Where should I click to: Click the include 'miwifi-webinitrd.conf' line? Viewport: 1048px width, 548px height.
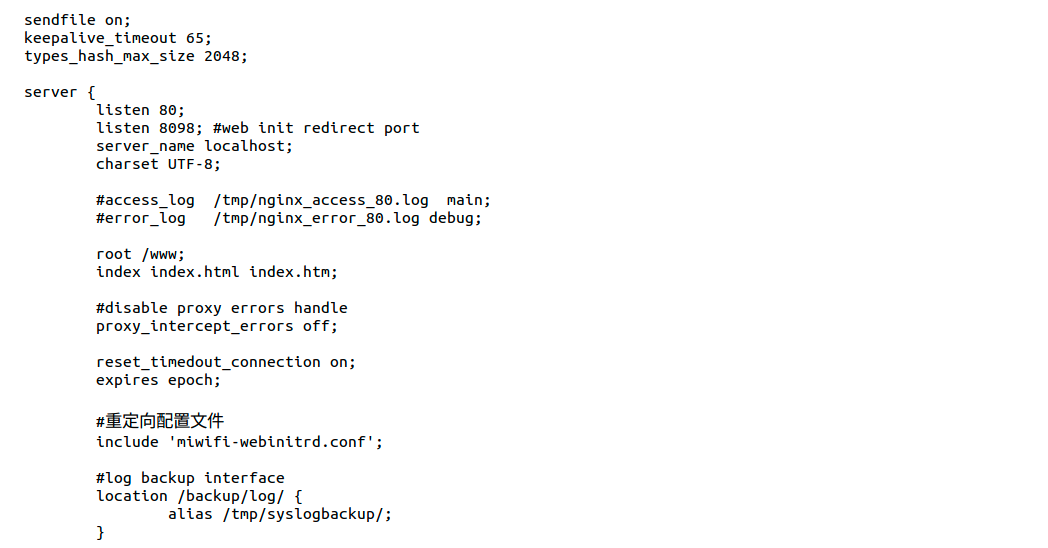pyautogui.click(x=239, y=442)
